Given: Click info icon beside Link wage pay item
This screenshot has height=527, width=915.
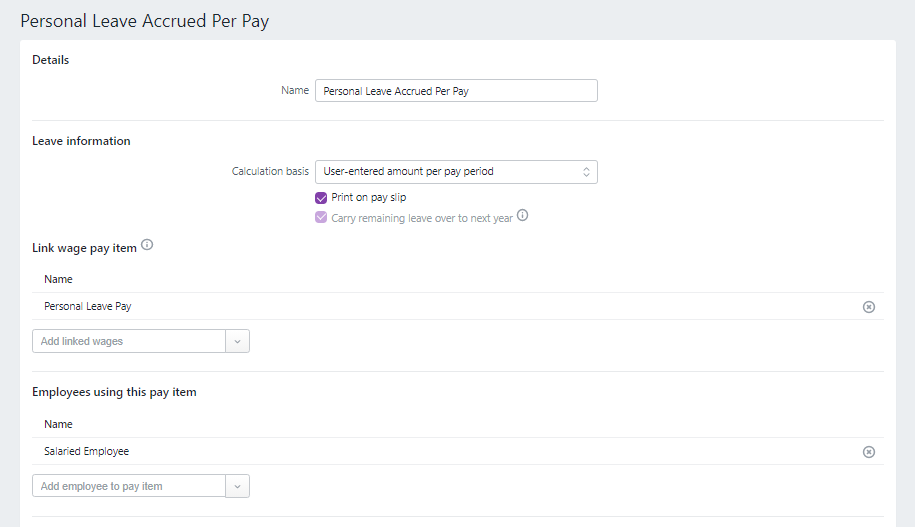Looking at the screenshot, I should click(x=147, y=245).
